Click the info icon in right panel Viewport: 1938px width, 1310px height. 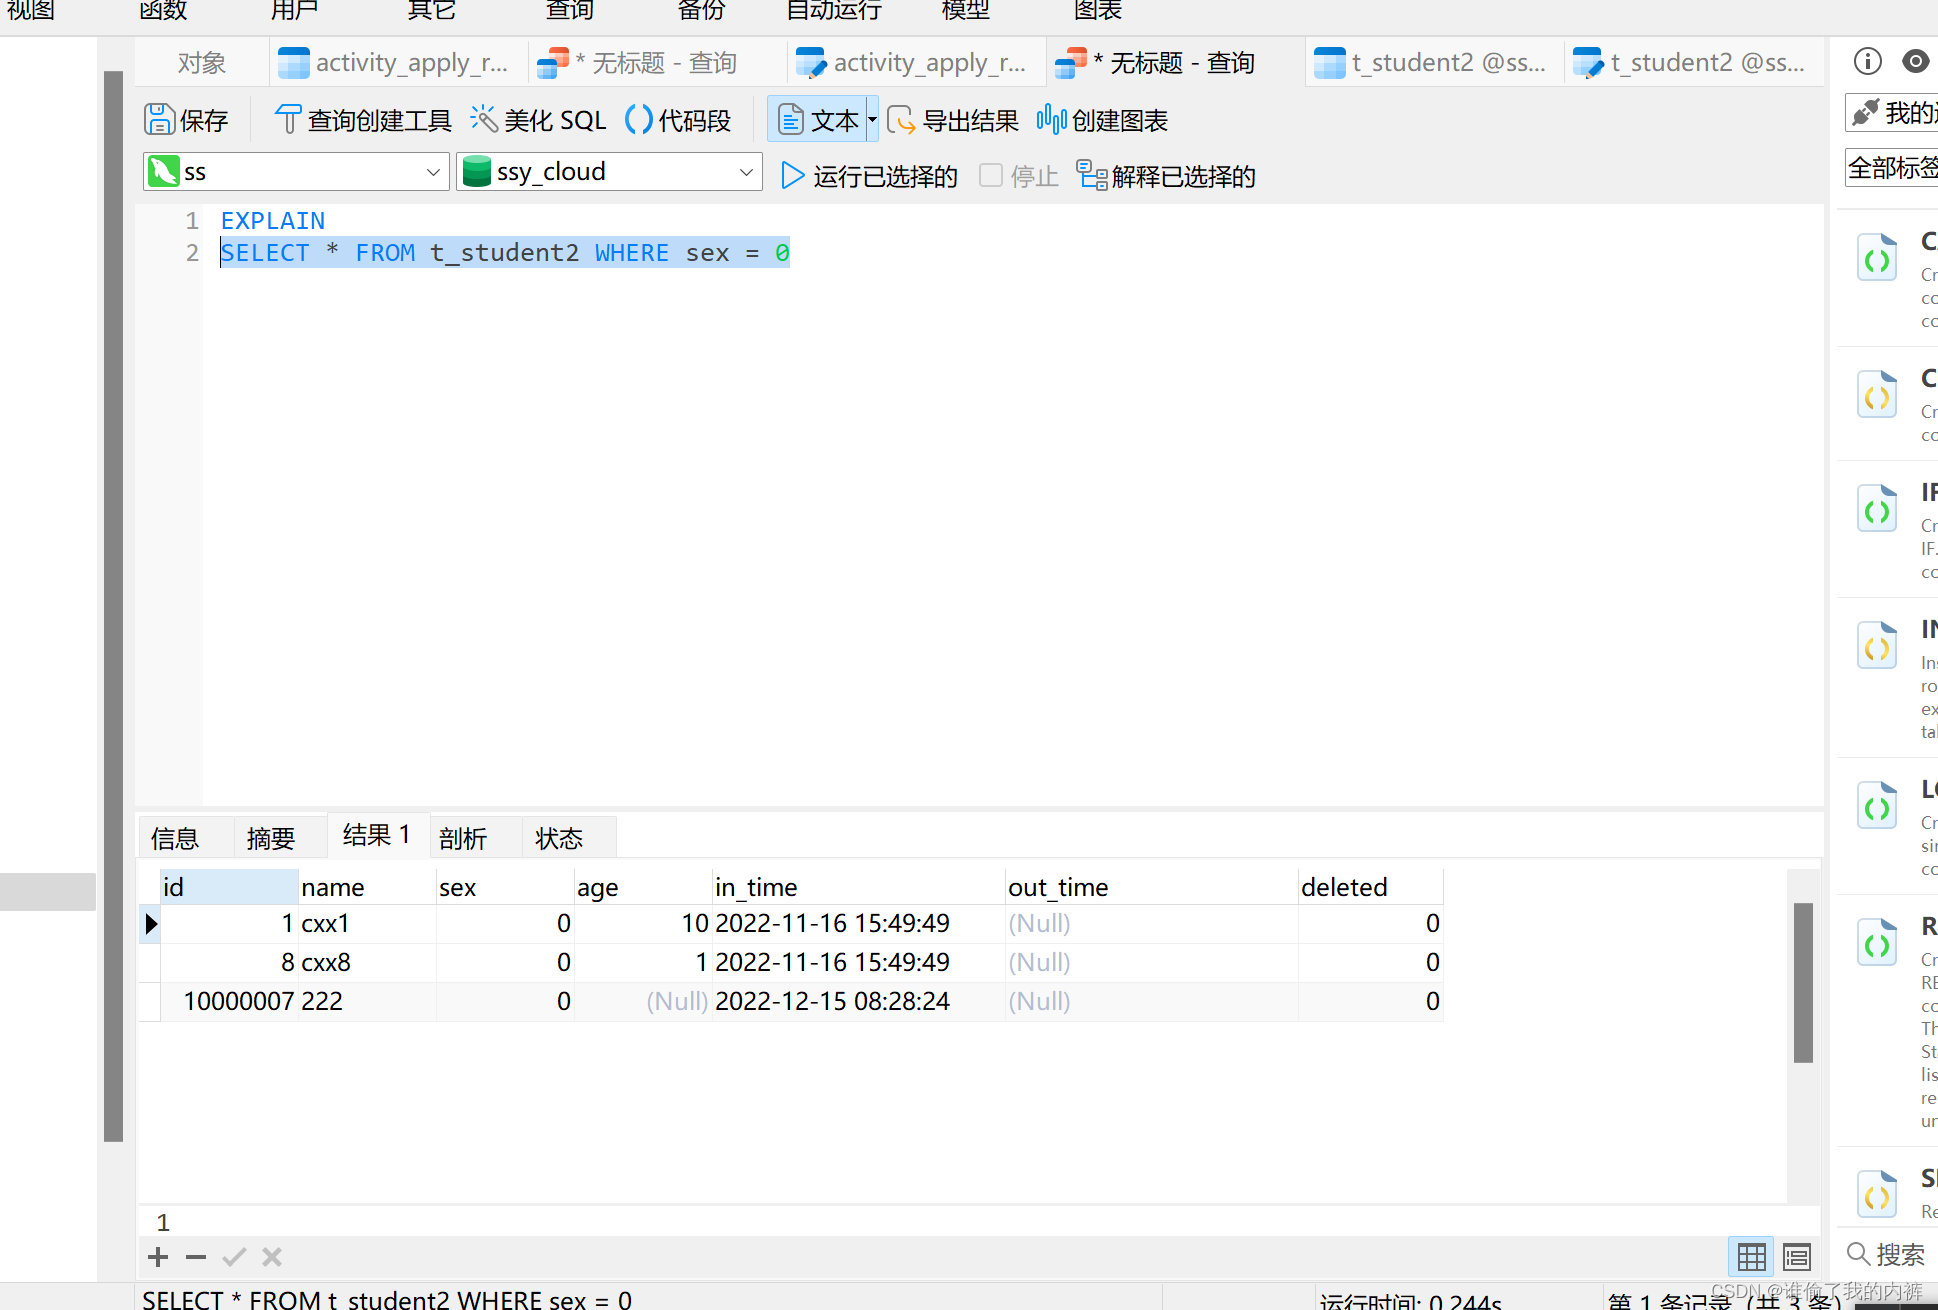1867,62
